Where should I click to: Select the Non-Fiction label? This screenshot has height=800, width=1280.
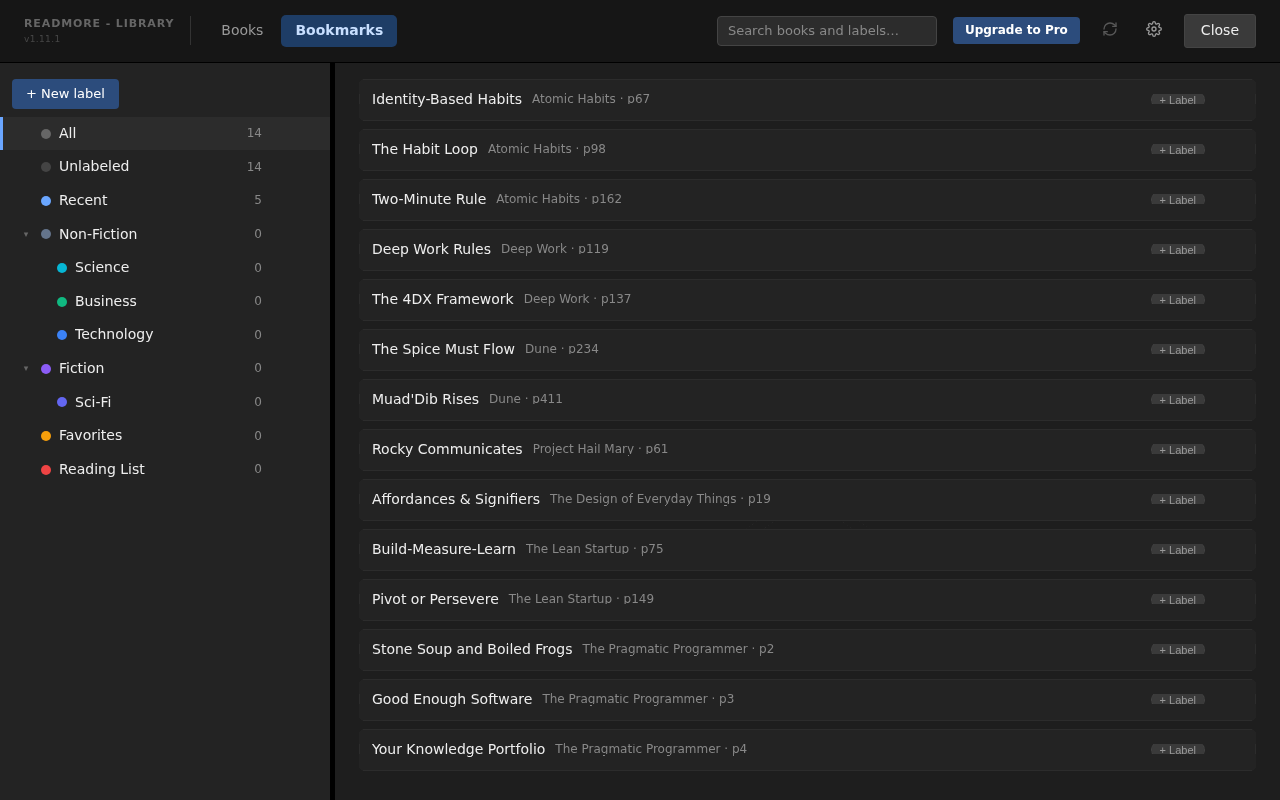(x=165, y=234)
